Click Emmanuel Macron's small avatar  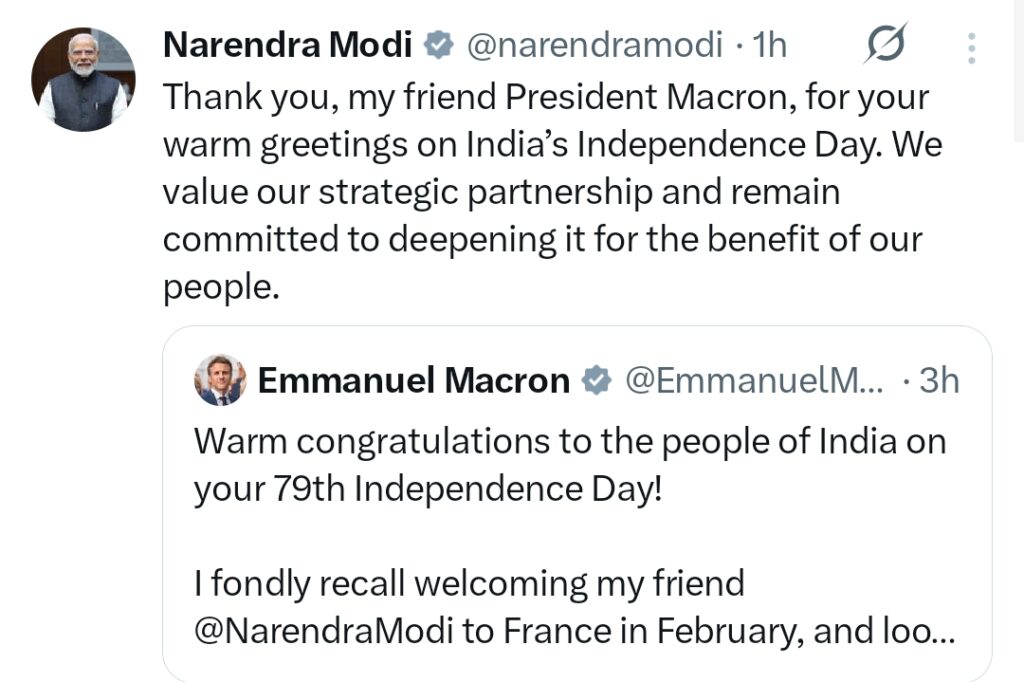[221, 380]
